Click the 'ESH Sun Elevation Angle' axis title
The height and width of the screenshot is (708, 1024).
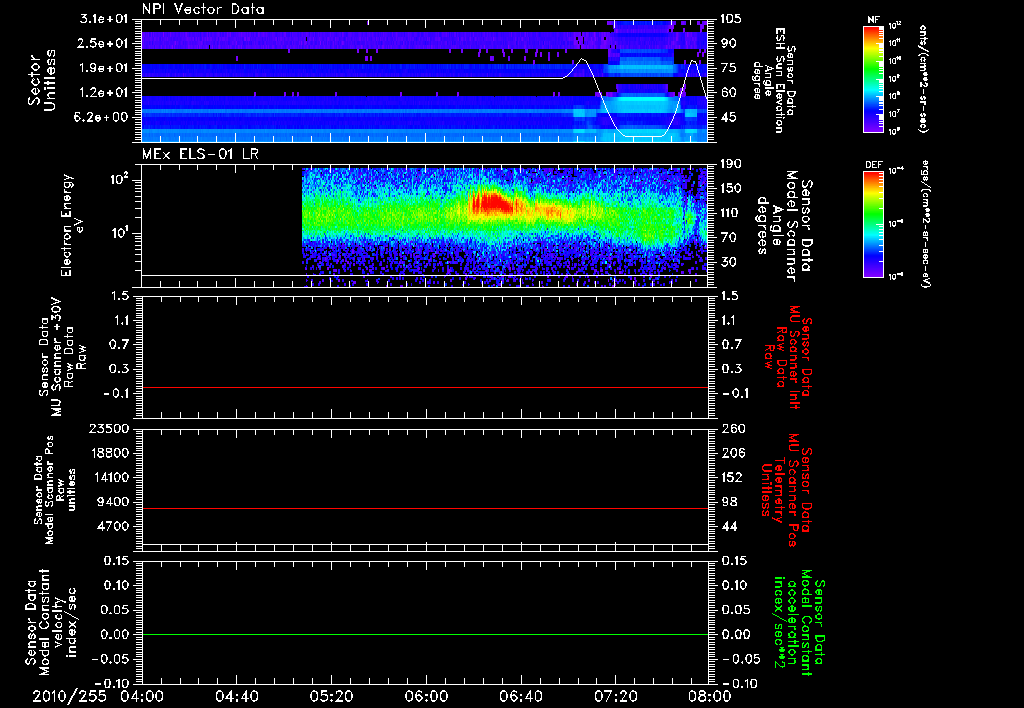point(769,80)
